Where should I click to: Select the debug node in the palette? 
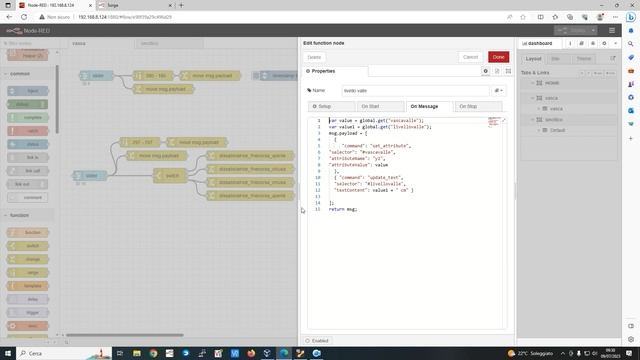pos(28,104)
